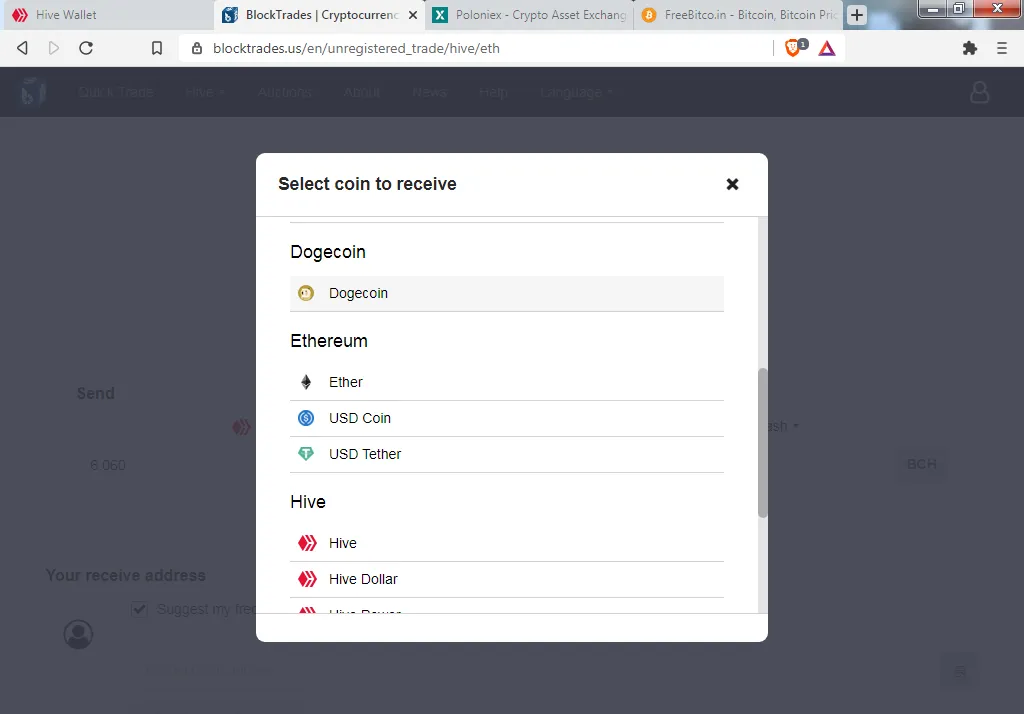This screenshot has height=714, width=1024.
Task: Choose Ether as coin to receive
Action: (x=507, y=382)
